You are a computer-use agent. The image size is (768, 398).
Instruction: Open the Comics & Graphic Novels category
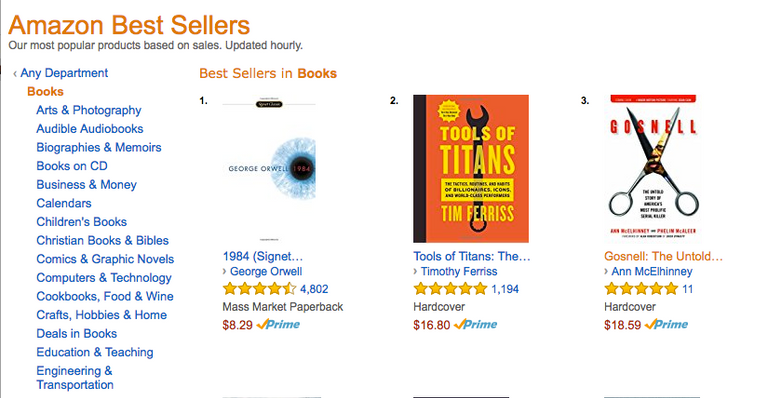(x=105, y=259)
